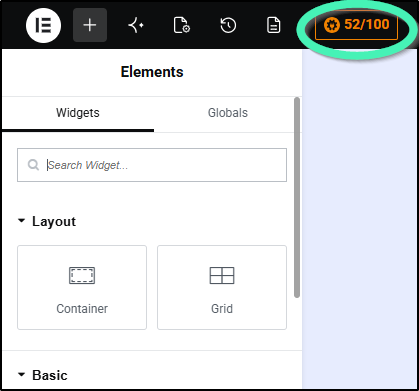Click the Add Element plus icon
Screen dimensions: 419x391
[x=90, y=25]
